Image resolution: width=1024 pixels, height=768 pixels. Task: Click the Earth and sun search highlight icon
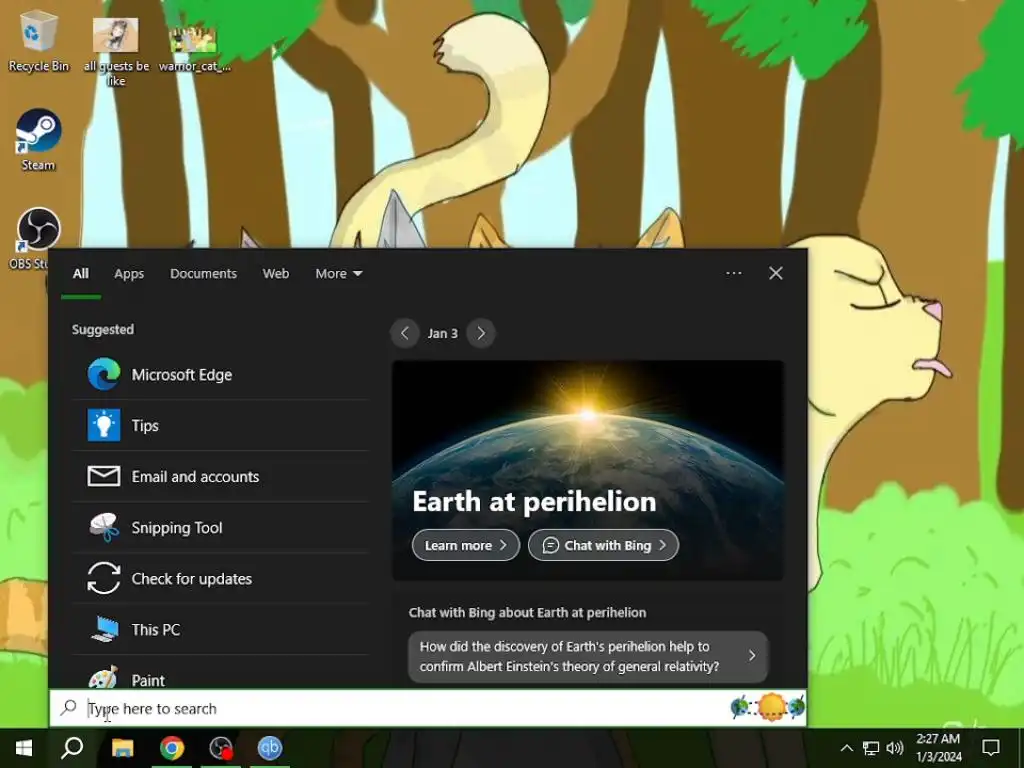point(768,708)
